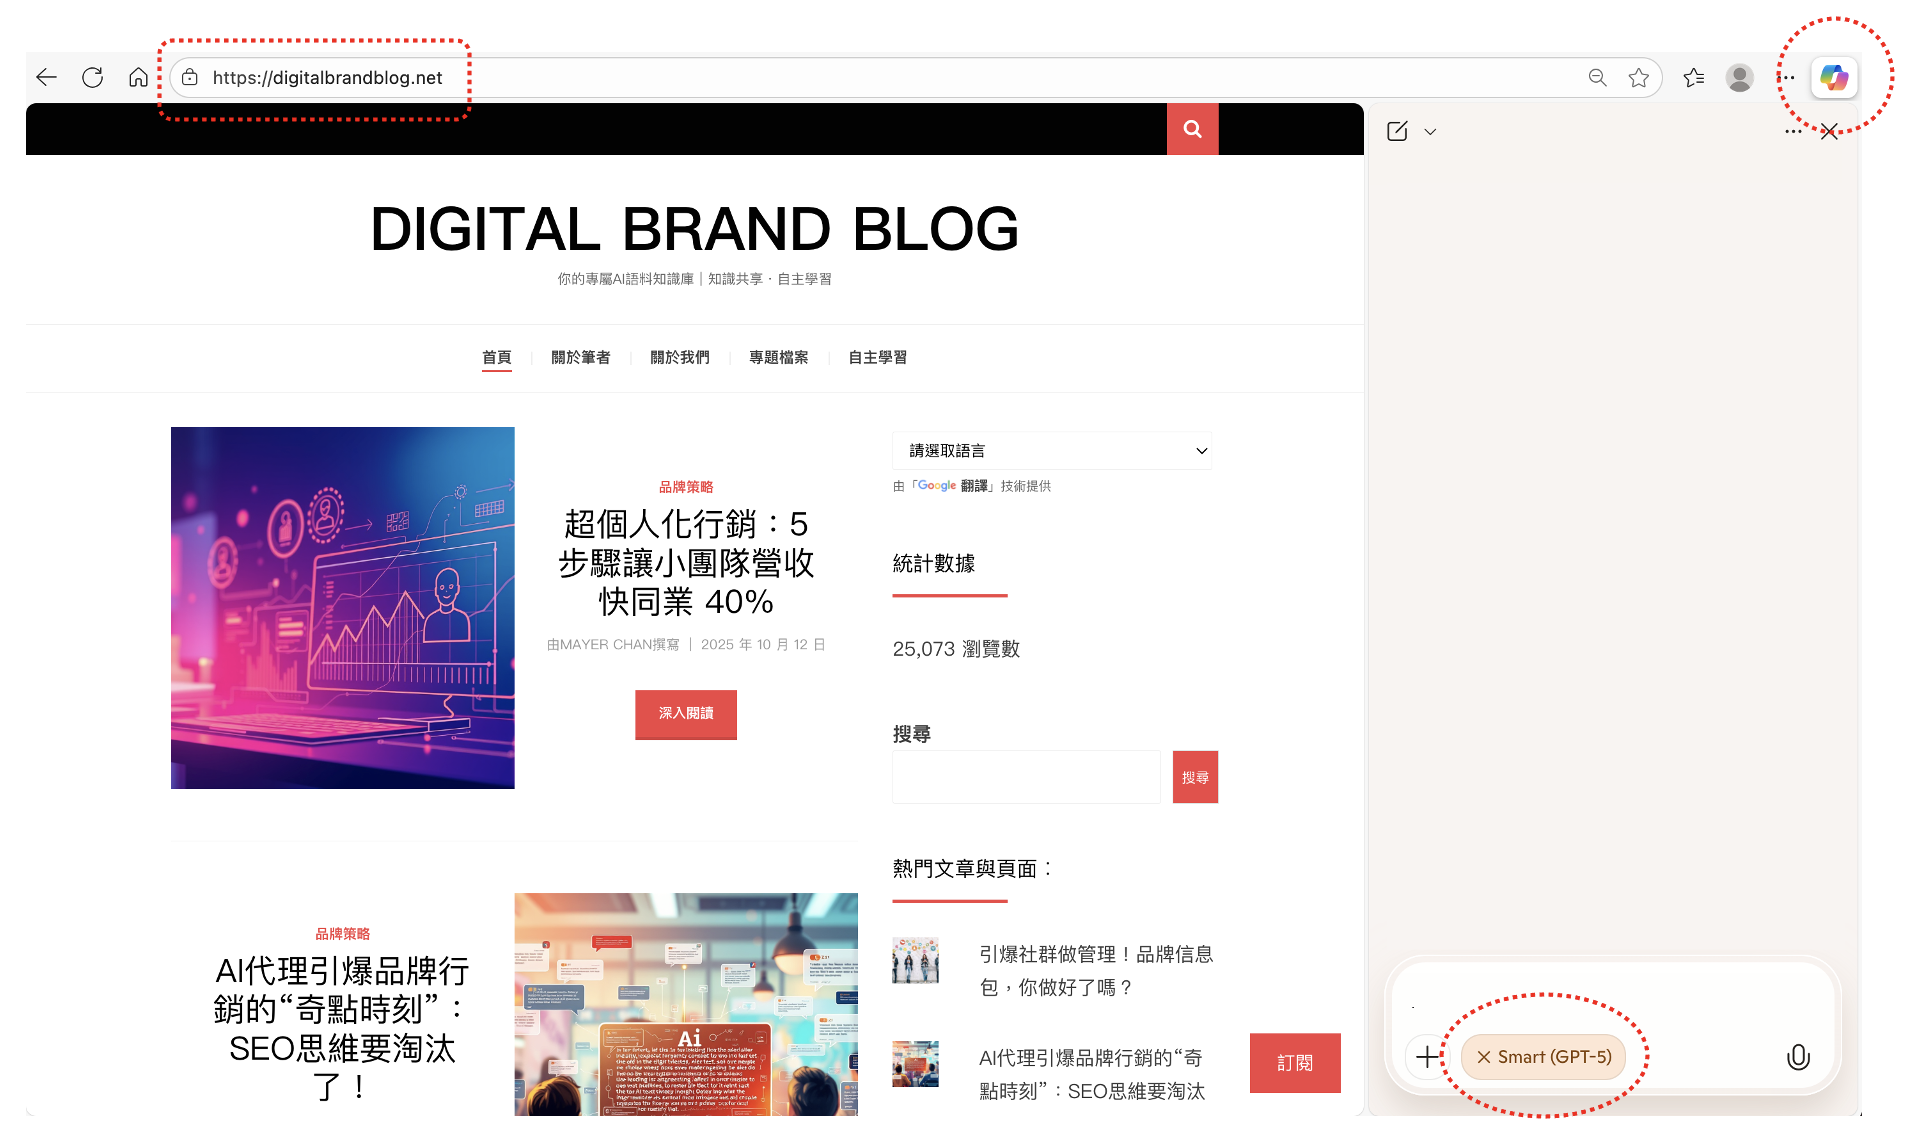Go to browser home page icon

click(139, 78)
